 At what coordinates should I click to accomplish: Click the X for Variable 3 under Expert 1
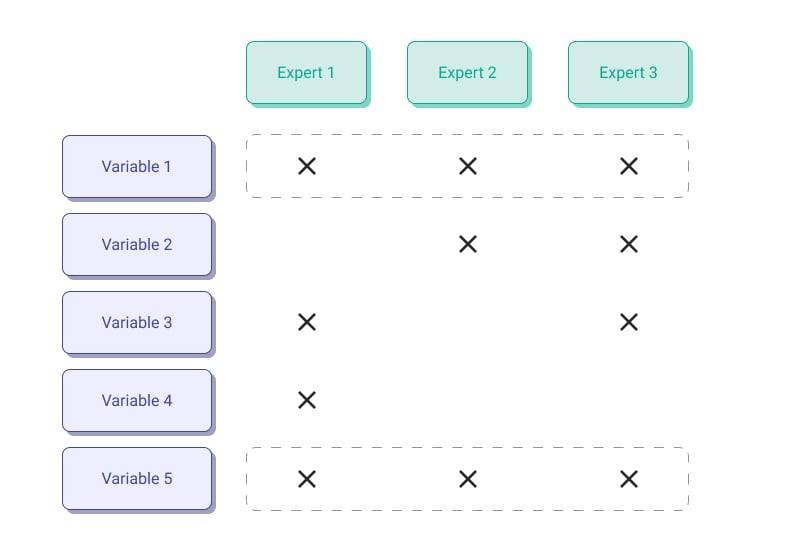point(307,322)
